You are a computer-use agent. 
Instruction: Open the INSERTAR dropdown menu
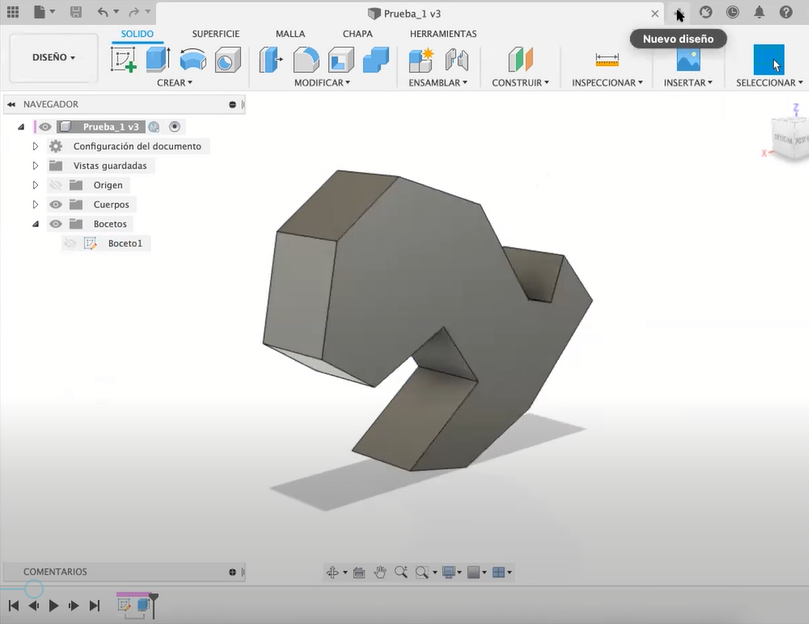point(688,83)
